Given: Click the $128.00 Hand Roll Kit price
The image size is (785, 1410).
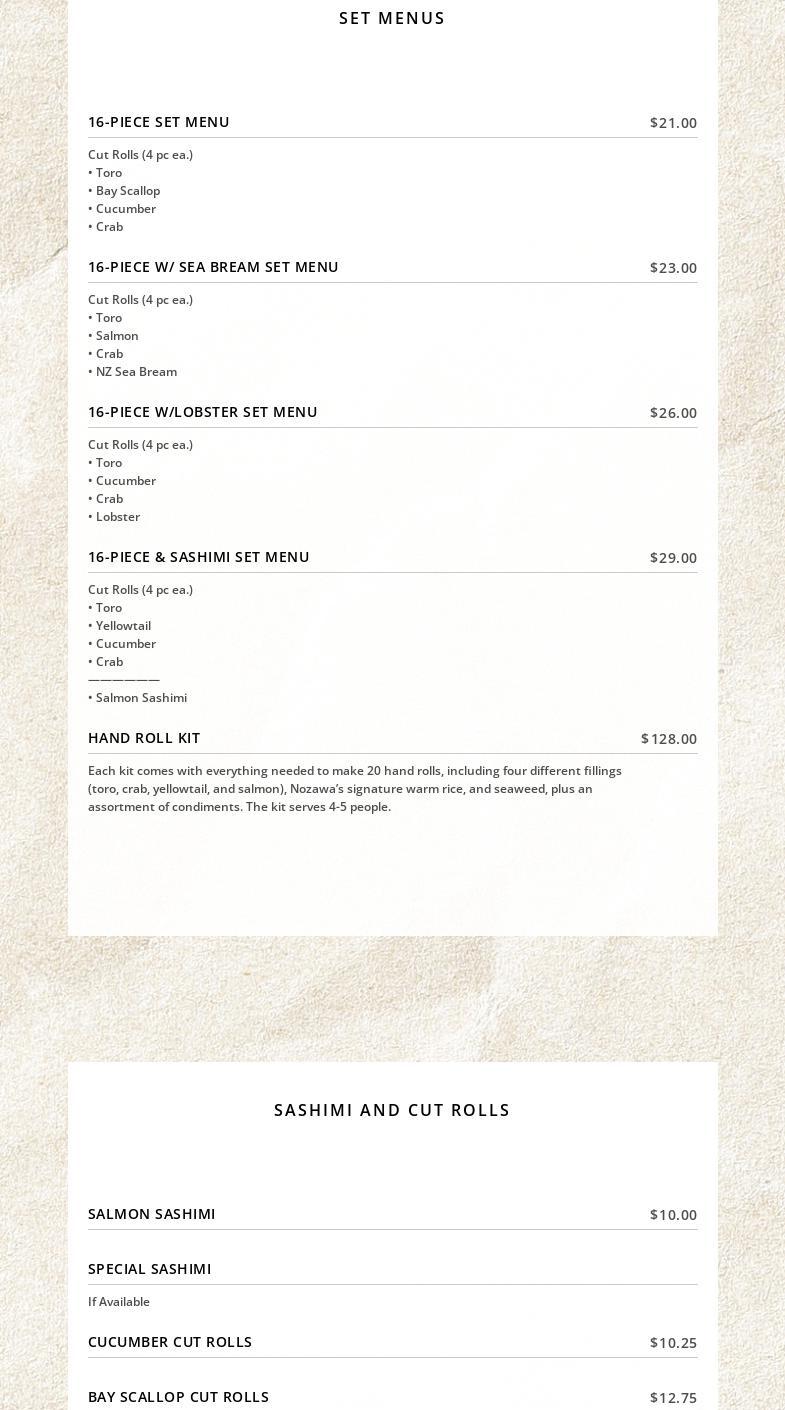Looking at the screenshot, I should tap(669, 739).
